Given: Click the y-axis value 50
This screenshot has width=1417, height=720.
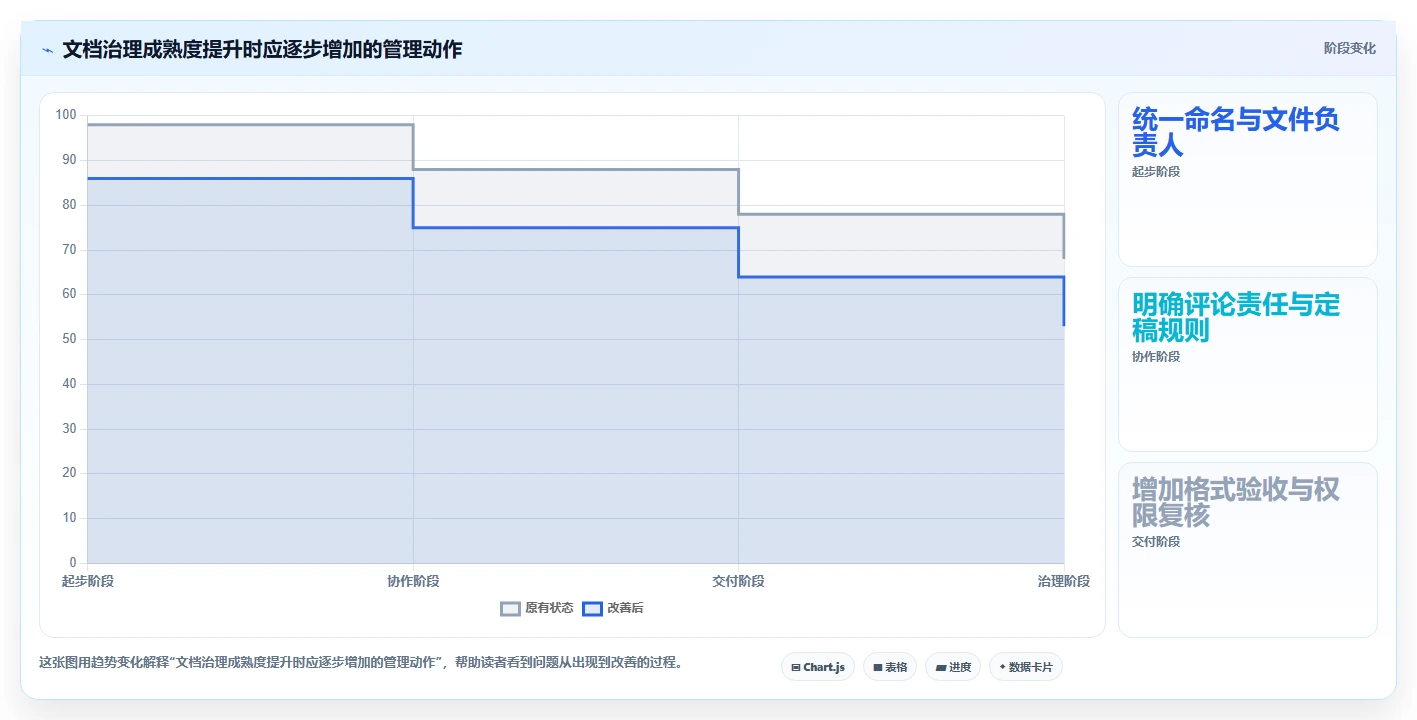Looking at the screenshot, I should (x=70, y=339).
